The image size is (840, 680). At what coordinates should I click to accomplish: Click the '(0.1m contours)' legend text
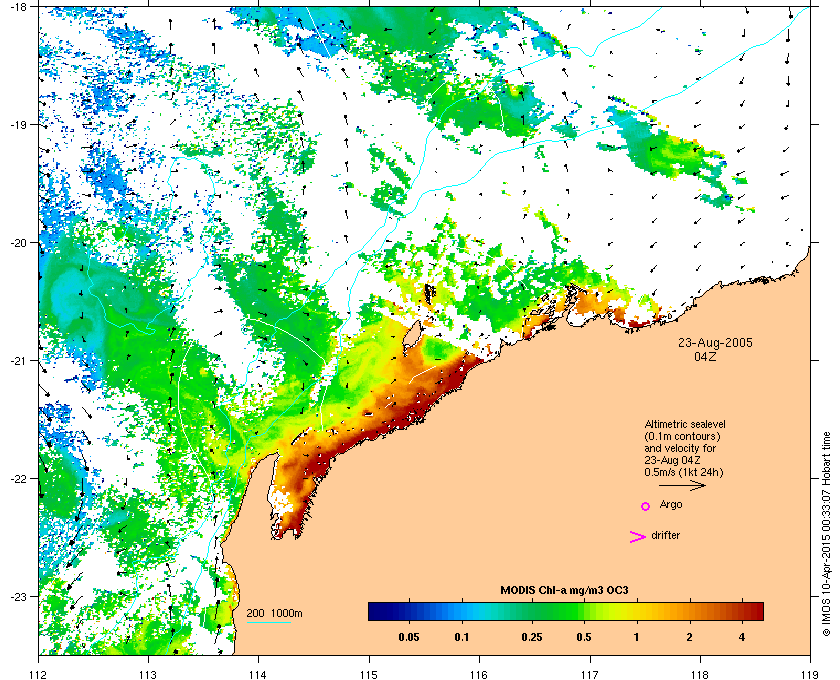[682, 436]
